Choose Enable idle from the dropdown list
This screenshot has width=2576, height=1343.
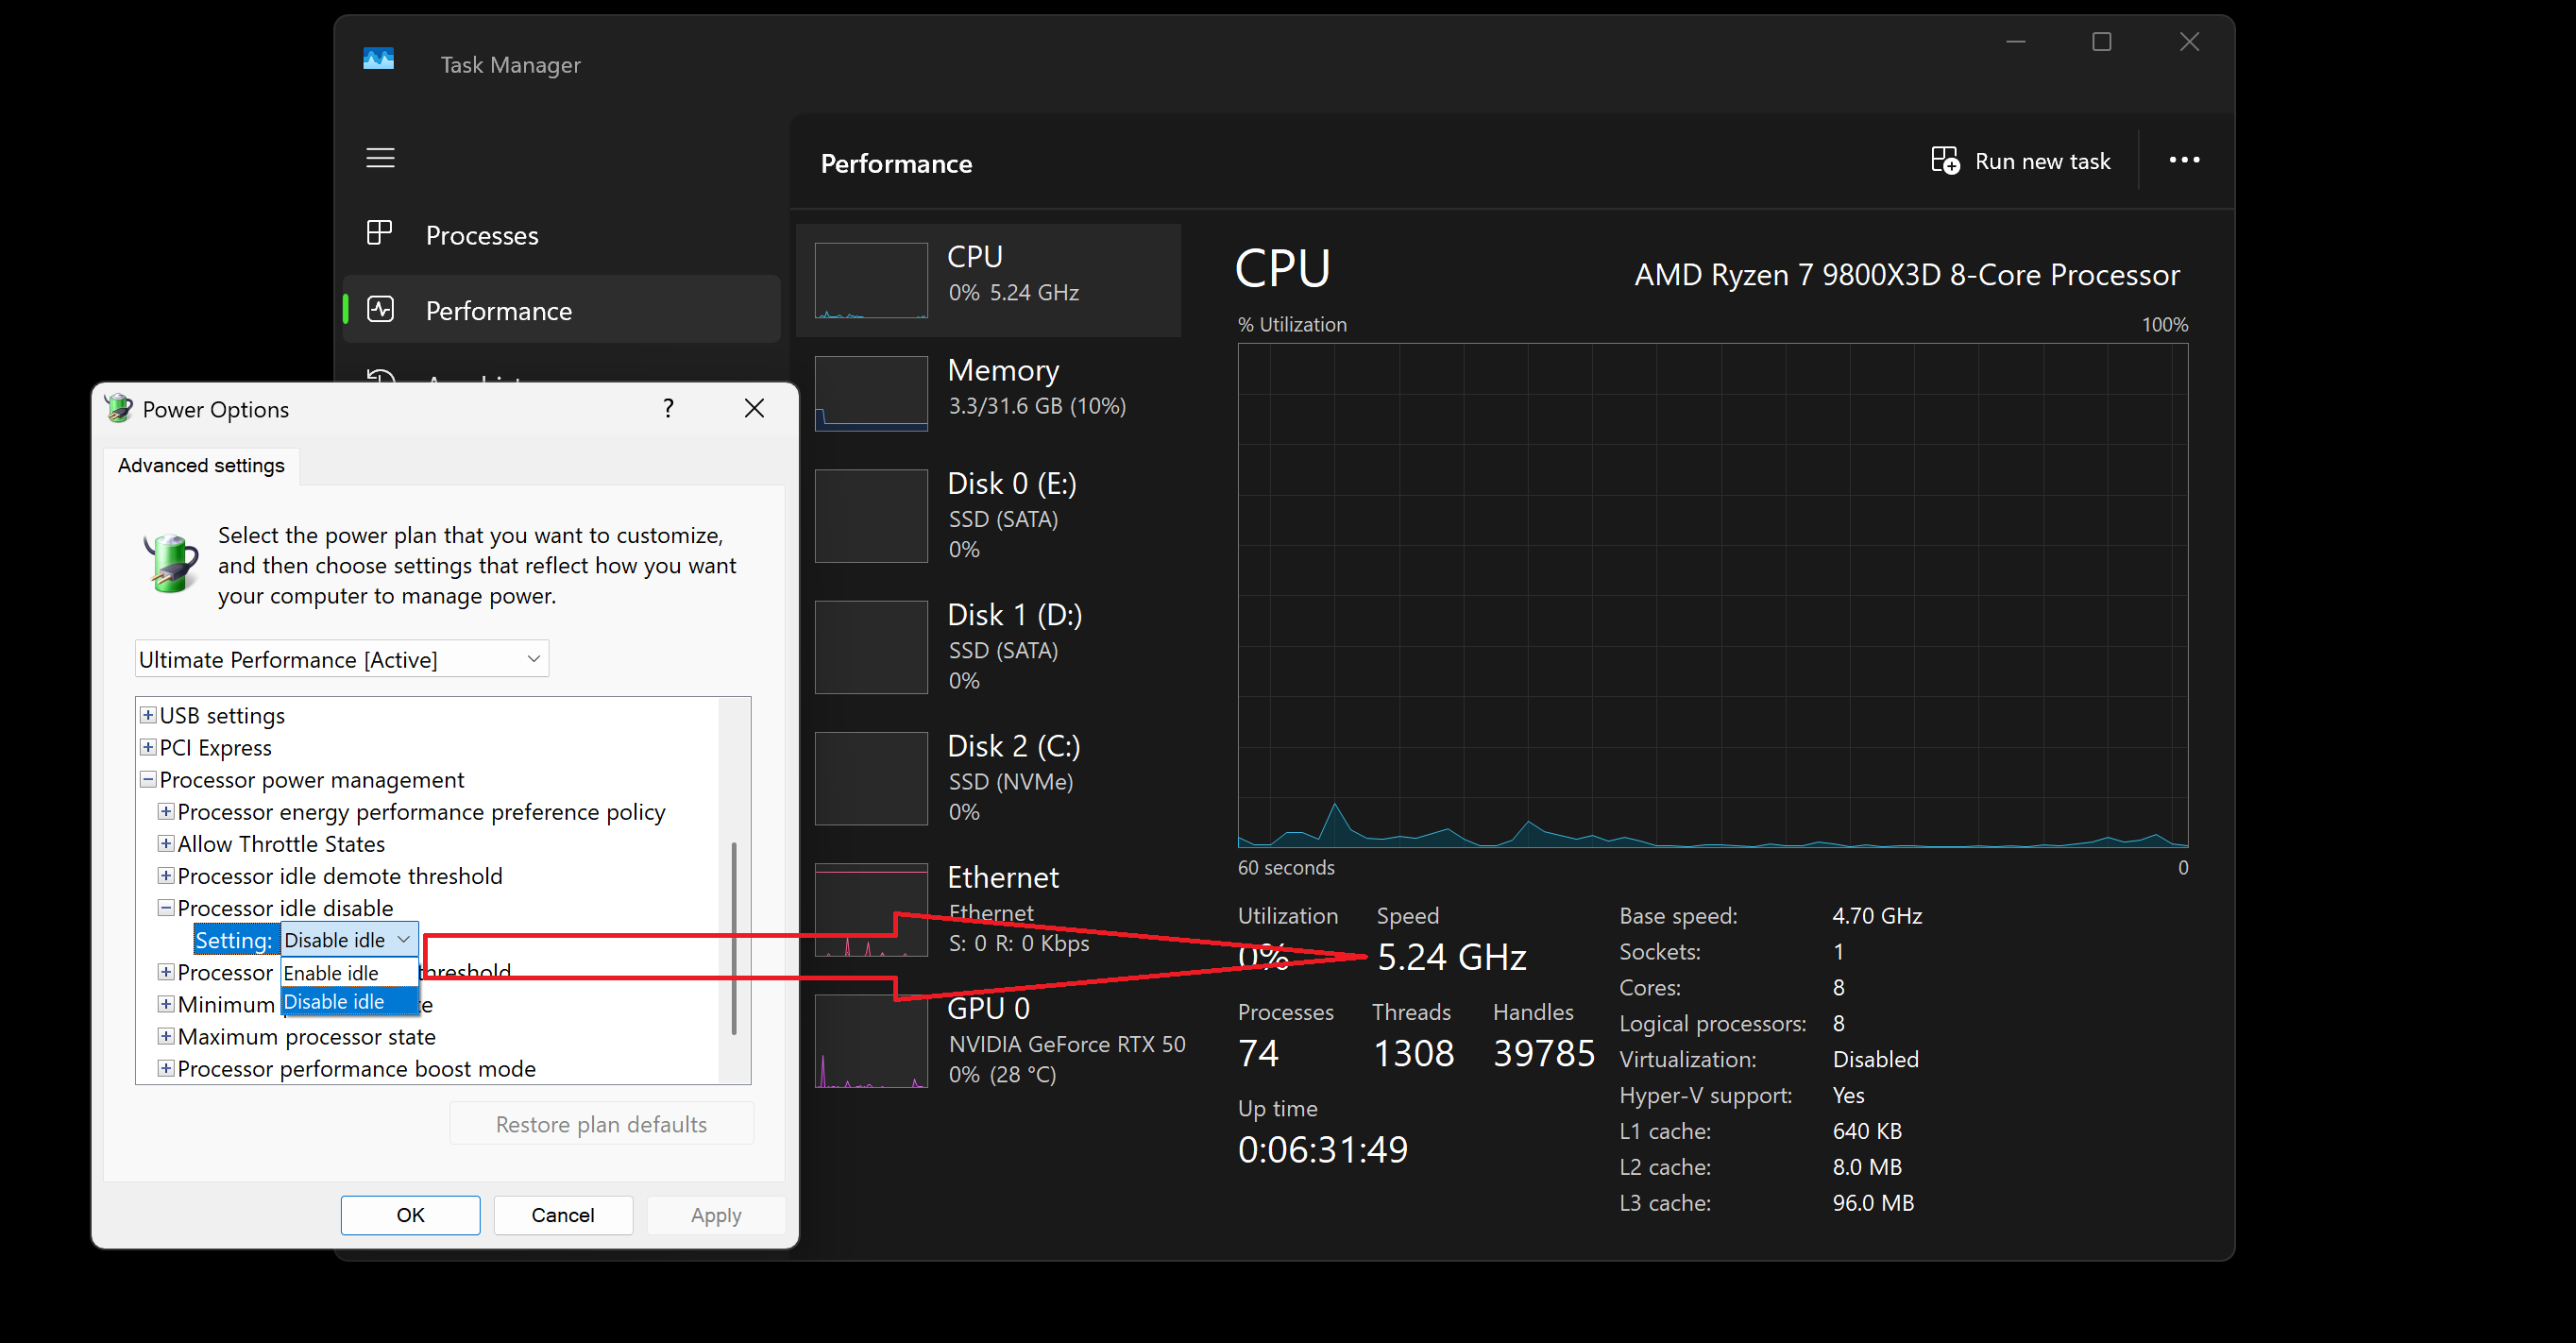tap(349, 973)
